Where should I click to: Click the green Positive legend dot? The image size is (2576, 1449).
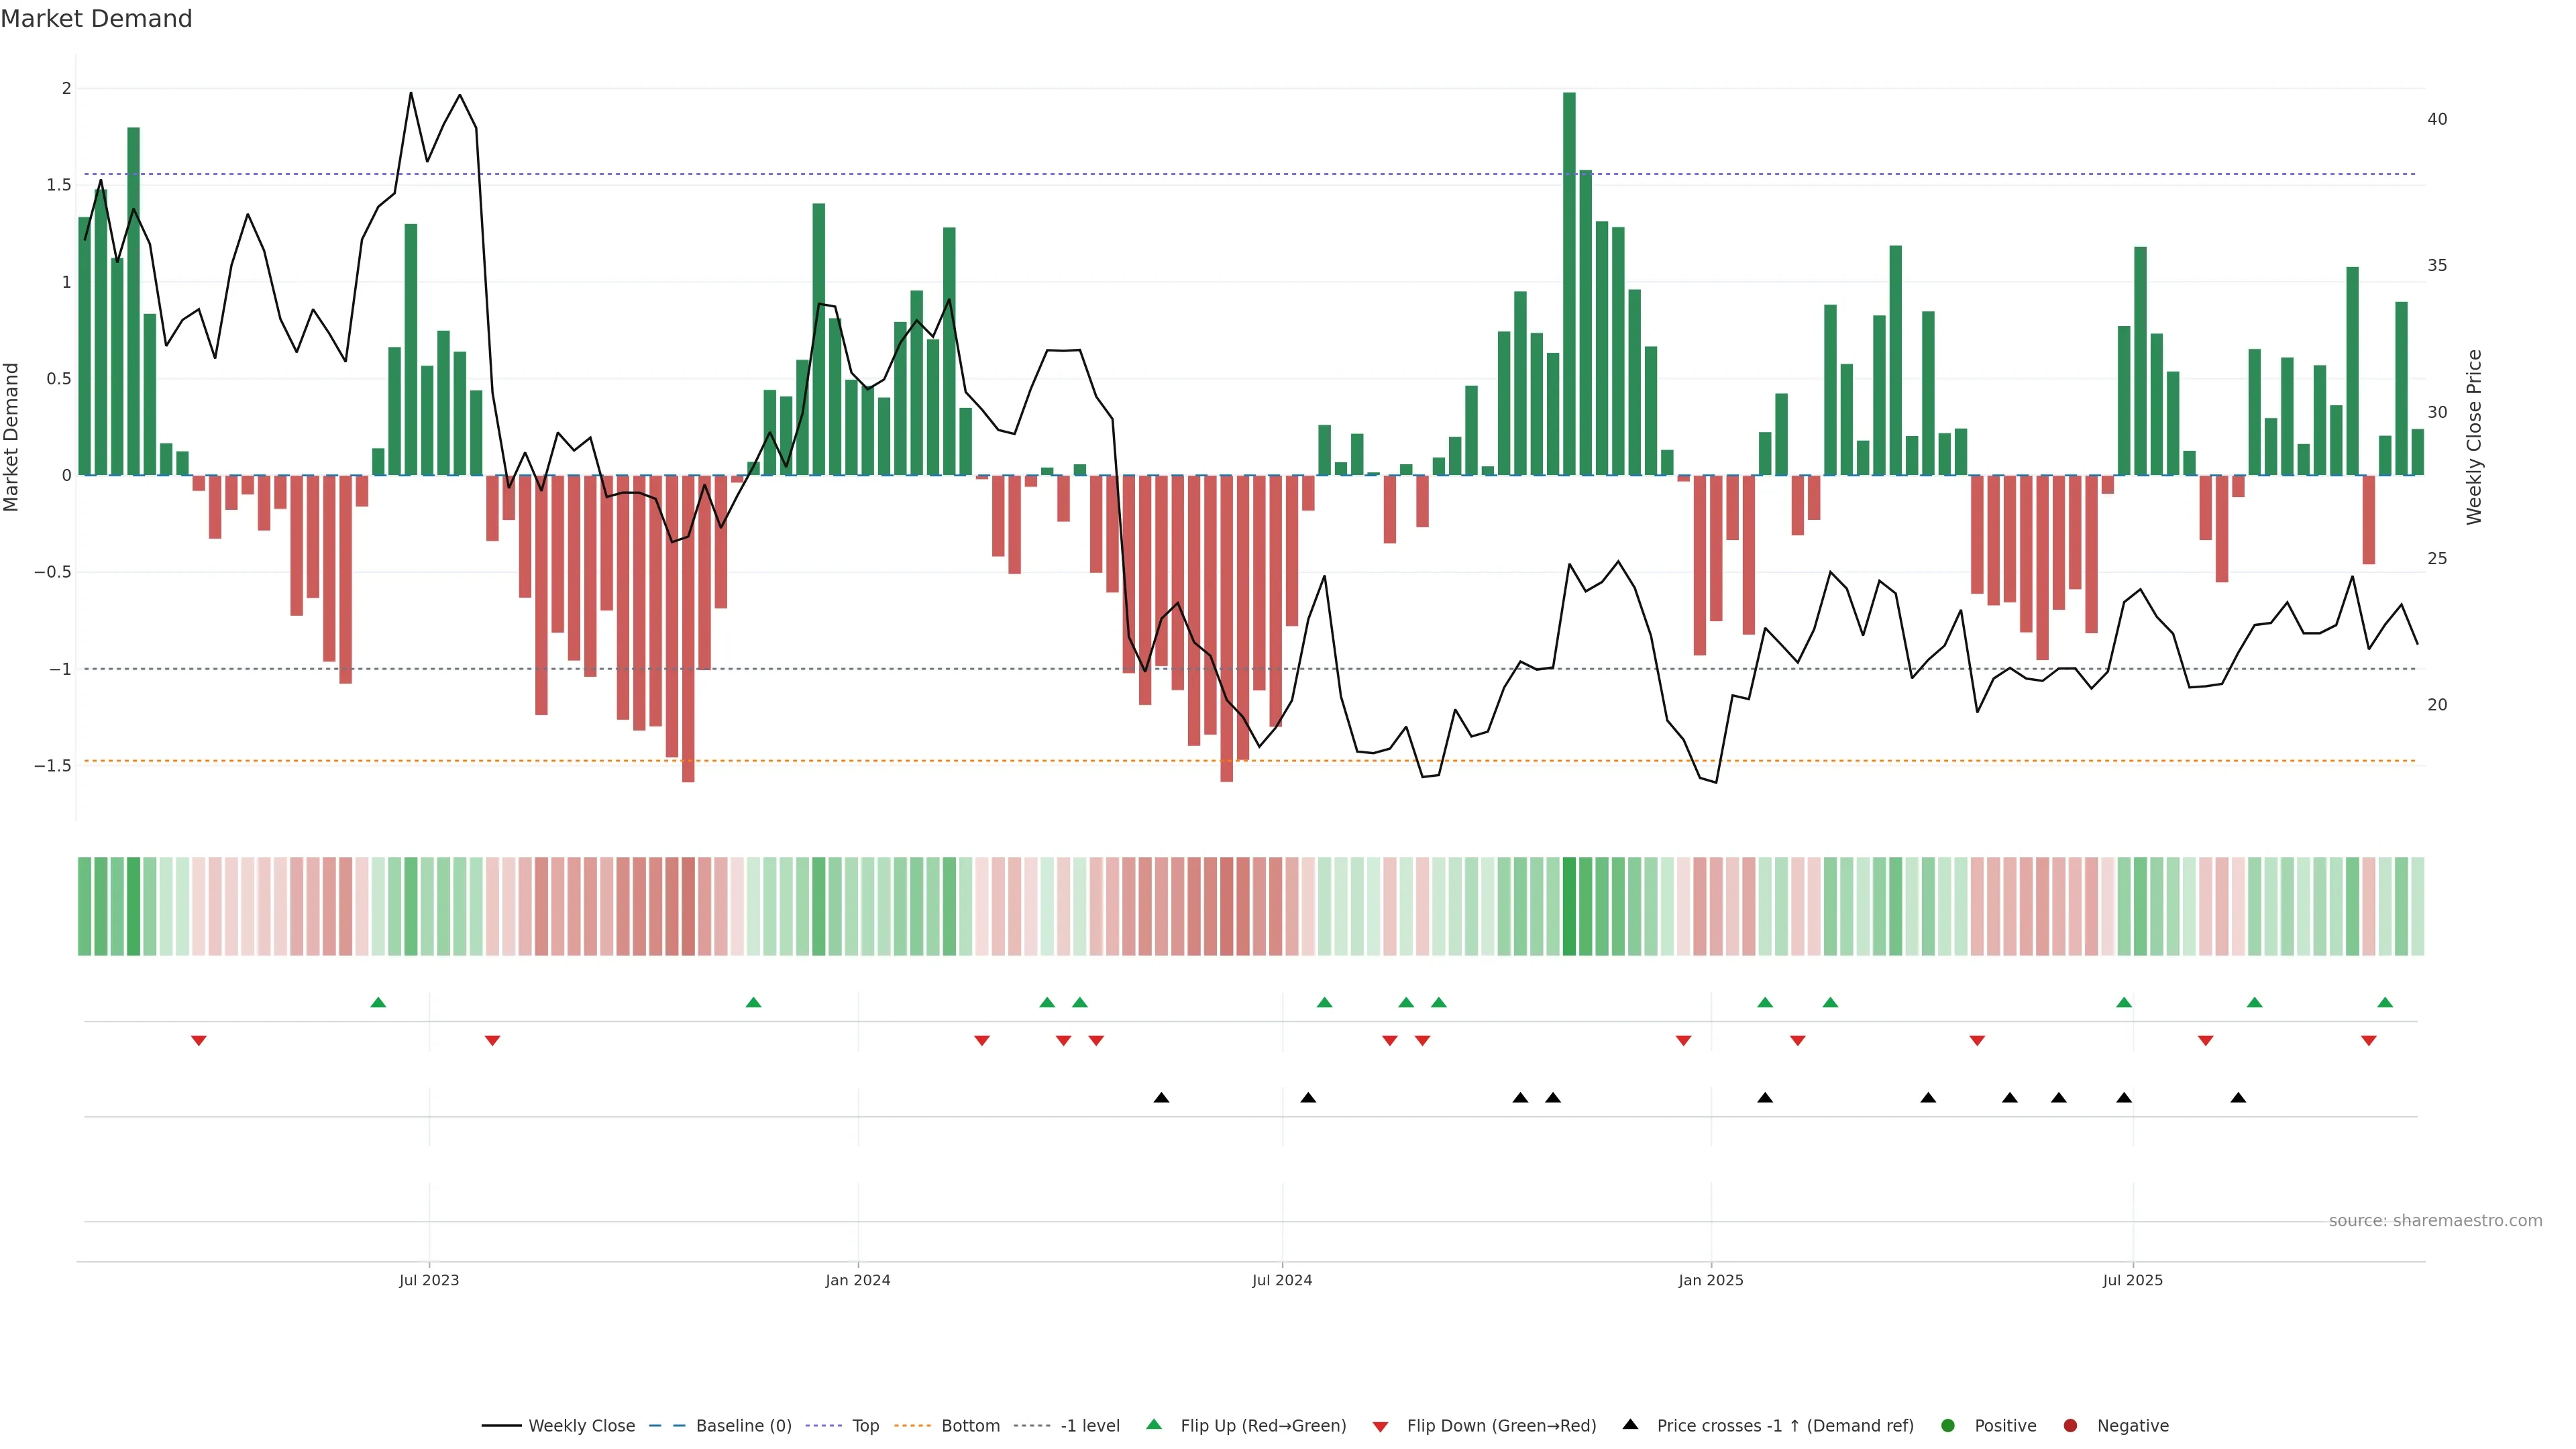point(1947,1425)
